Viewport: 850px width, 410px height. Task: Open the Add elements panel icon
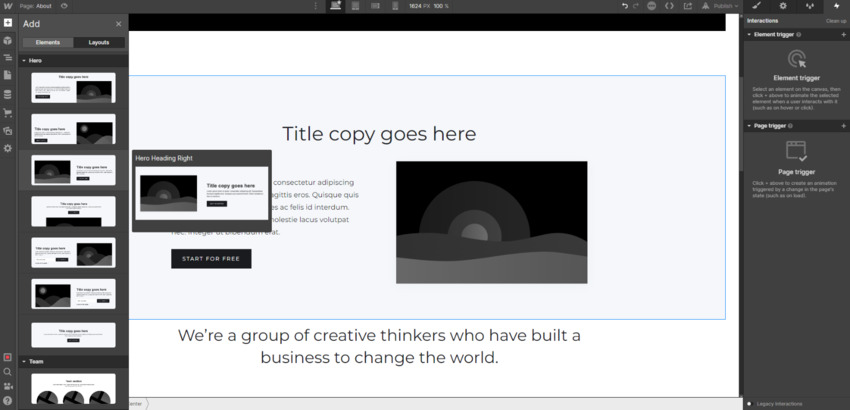(8, 23)
